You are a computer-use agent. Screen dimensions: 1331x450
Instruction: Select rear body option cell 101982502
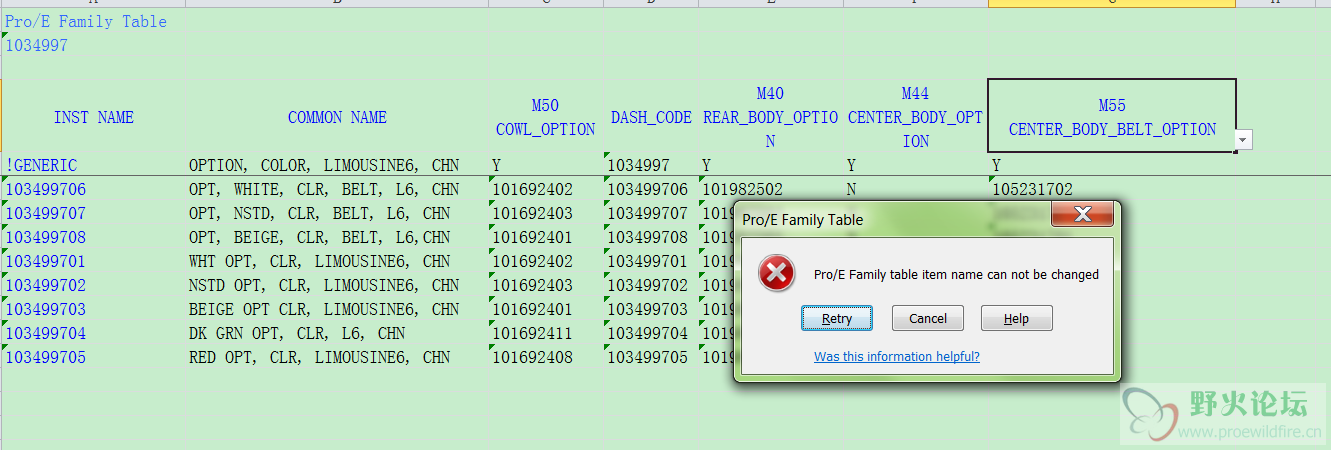coord(770,189)
